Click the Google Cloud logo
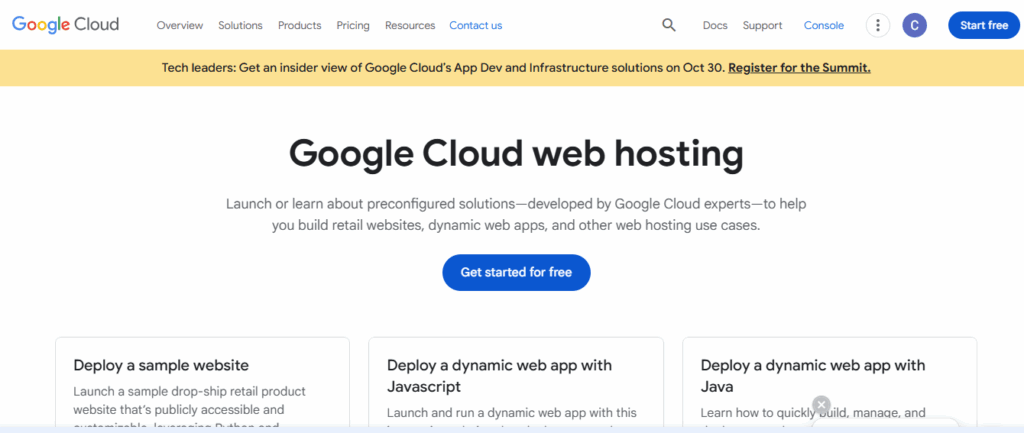1024x433 pixels. coord(65,25)
